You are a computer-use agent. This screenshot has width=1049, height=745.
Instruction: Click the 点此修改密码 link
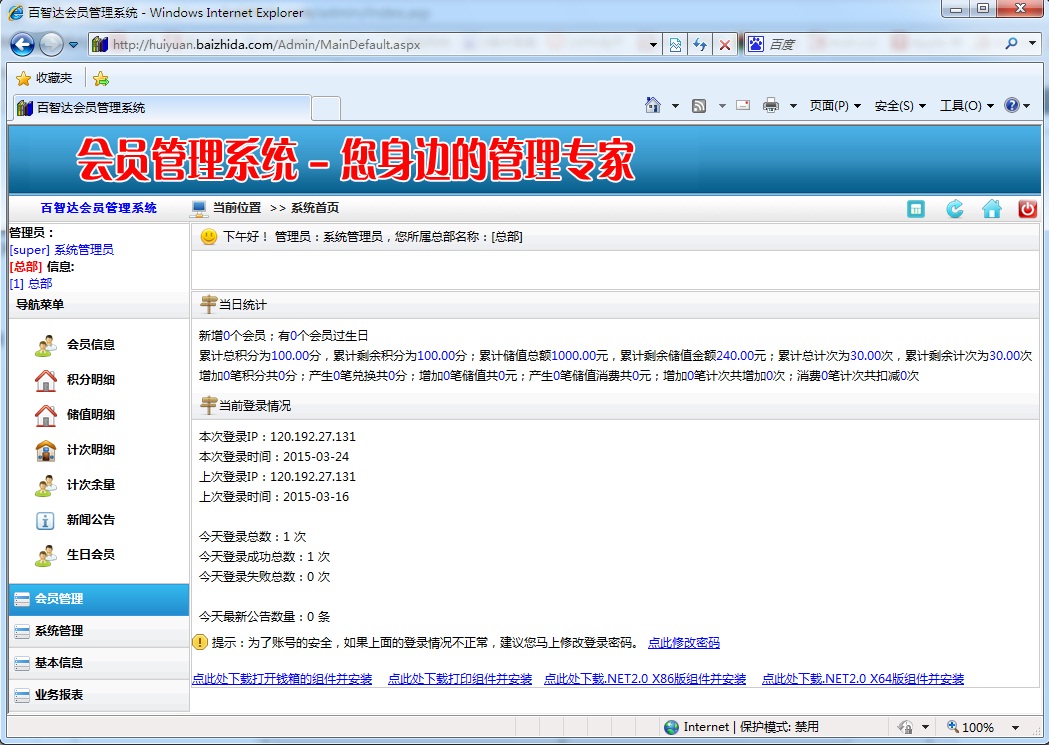[683, 643]
